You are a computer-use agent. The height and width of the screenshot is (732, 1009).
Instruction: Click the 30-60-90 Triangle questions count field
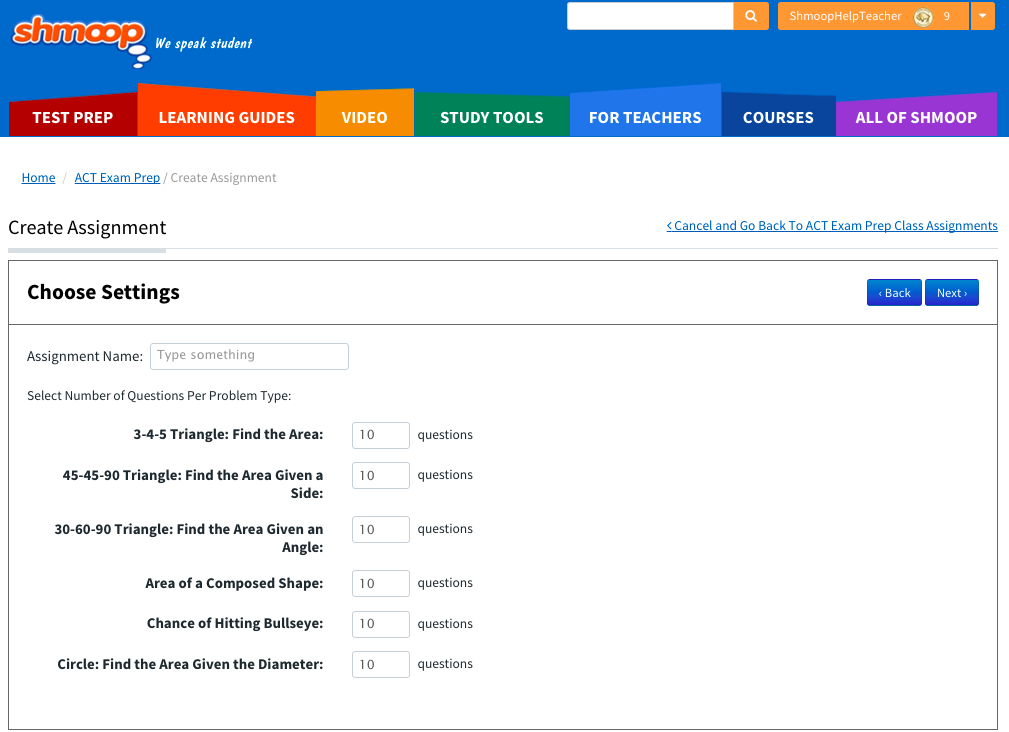click(x=381, y=529)
